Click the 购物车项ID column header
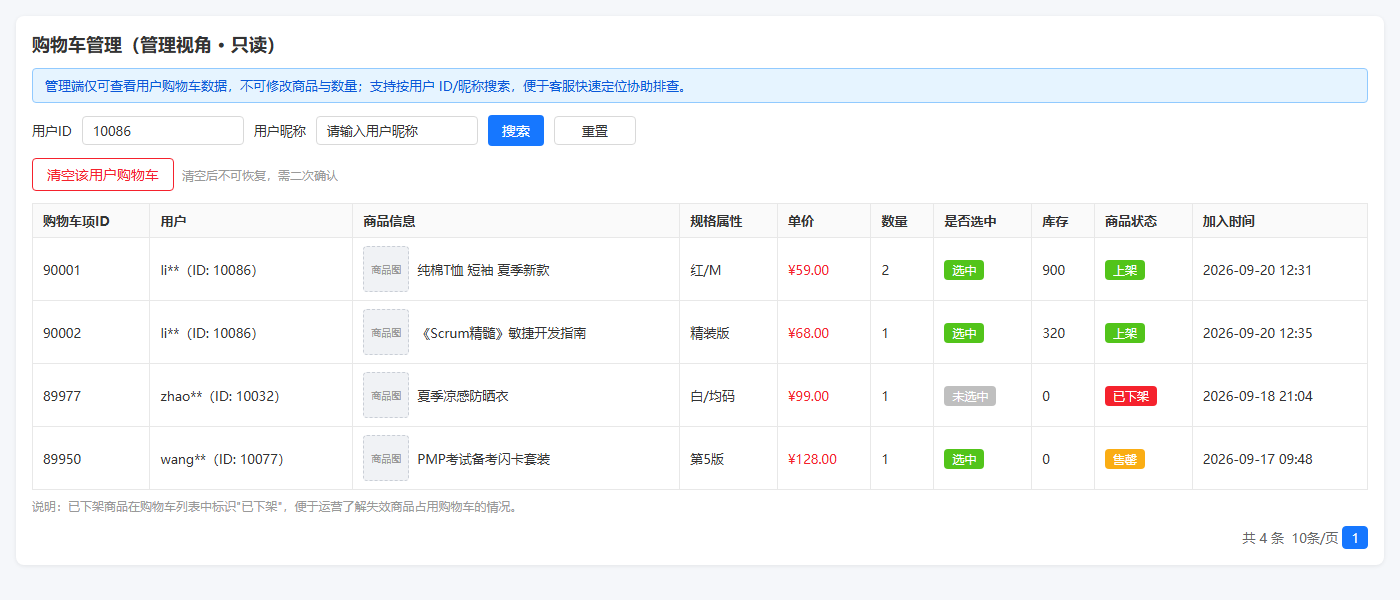Viewport: 1400px width, 600px height. click(x=91, y=221)
